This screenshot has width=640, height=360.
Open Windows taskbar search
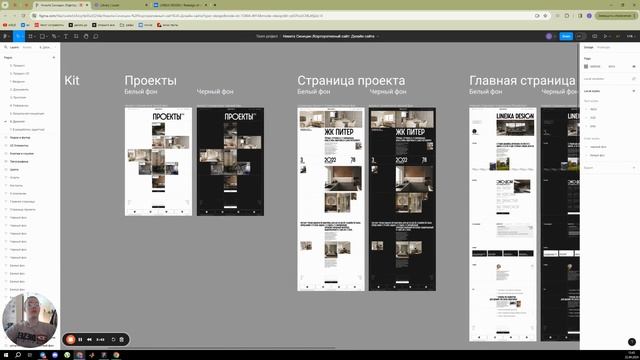18,355
